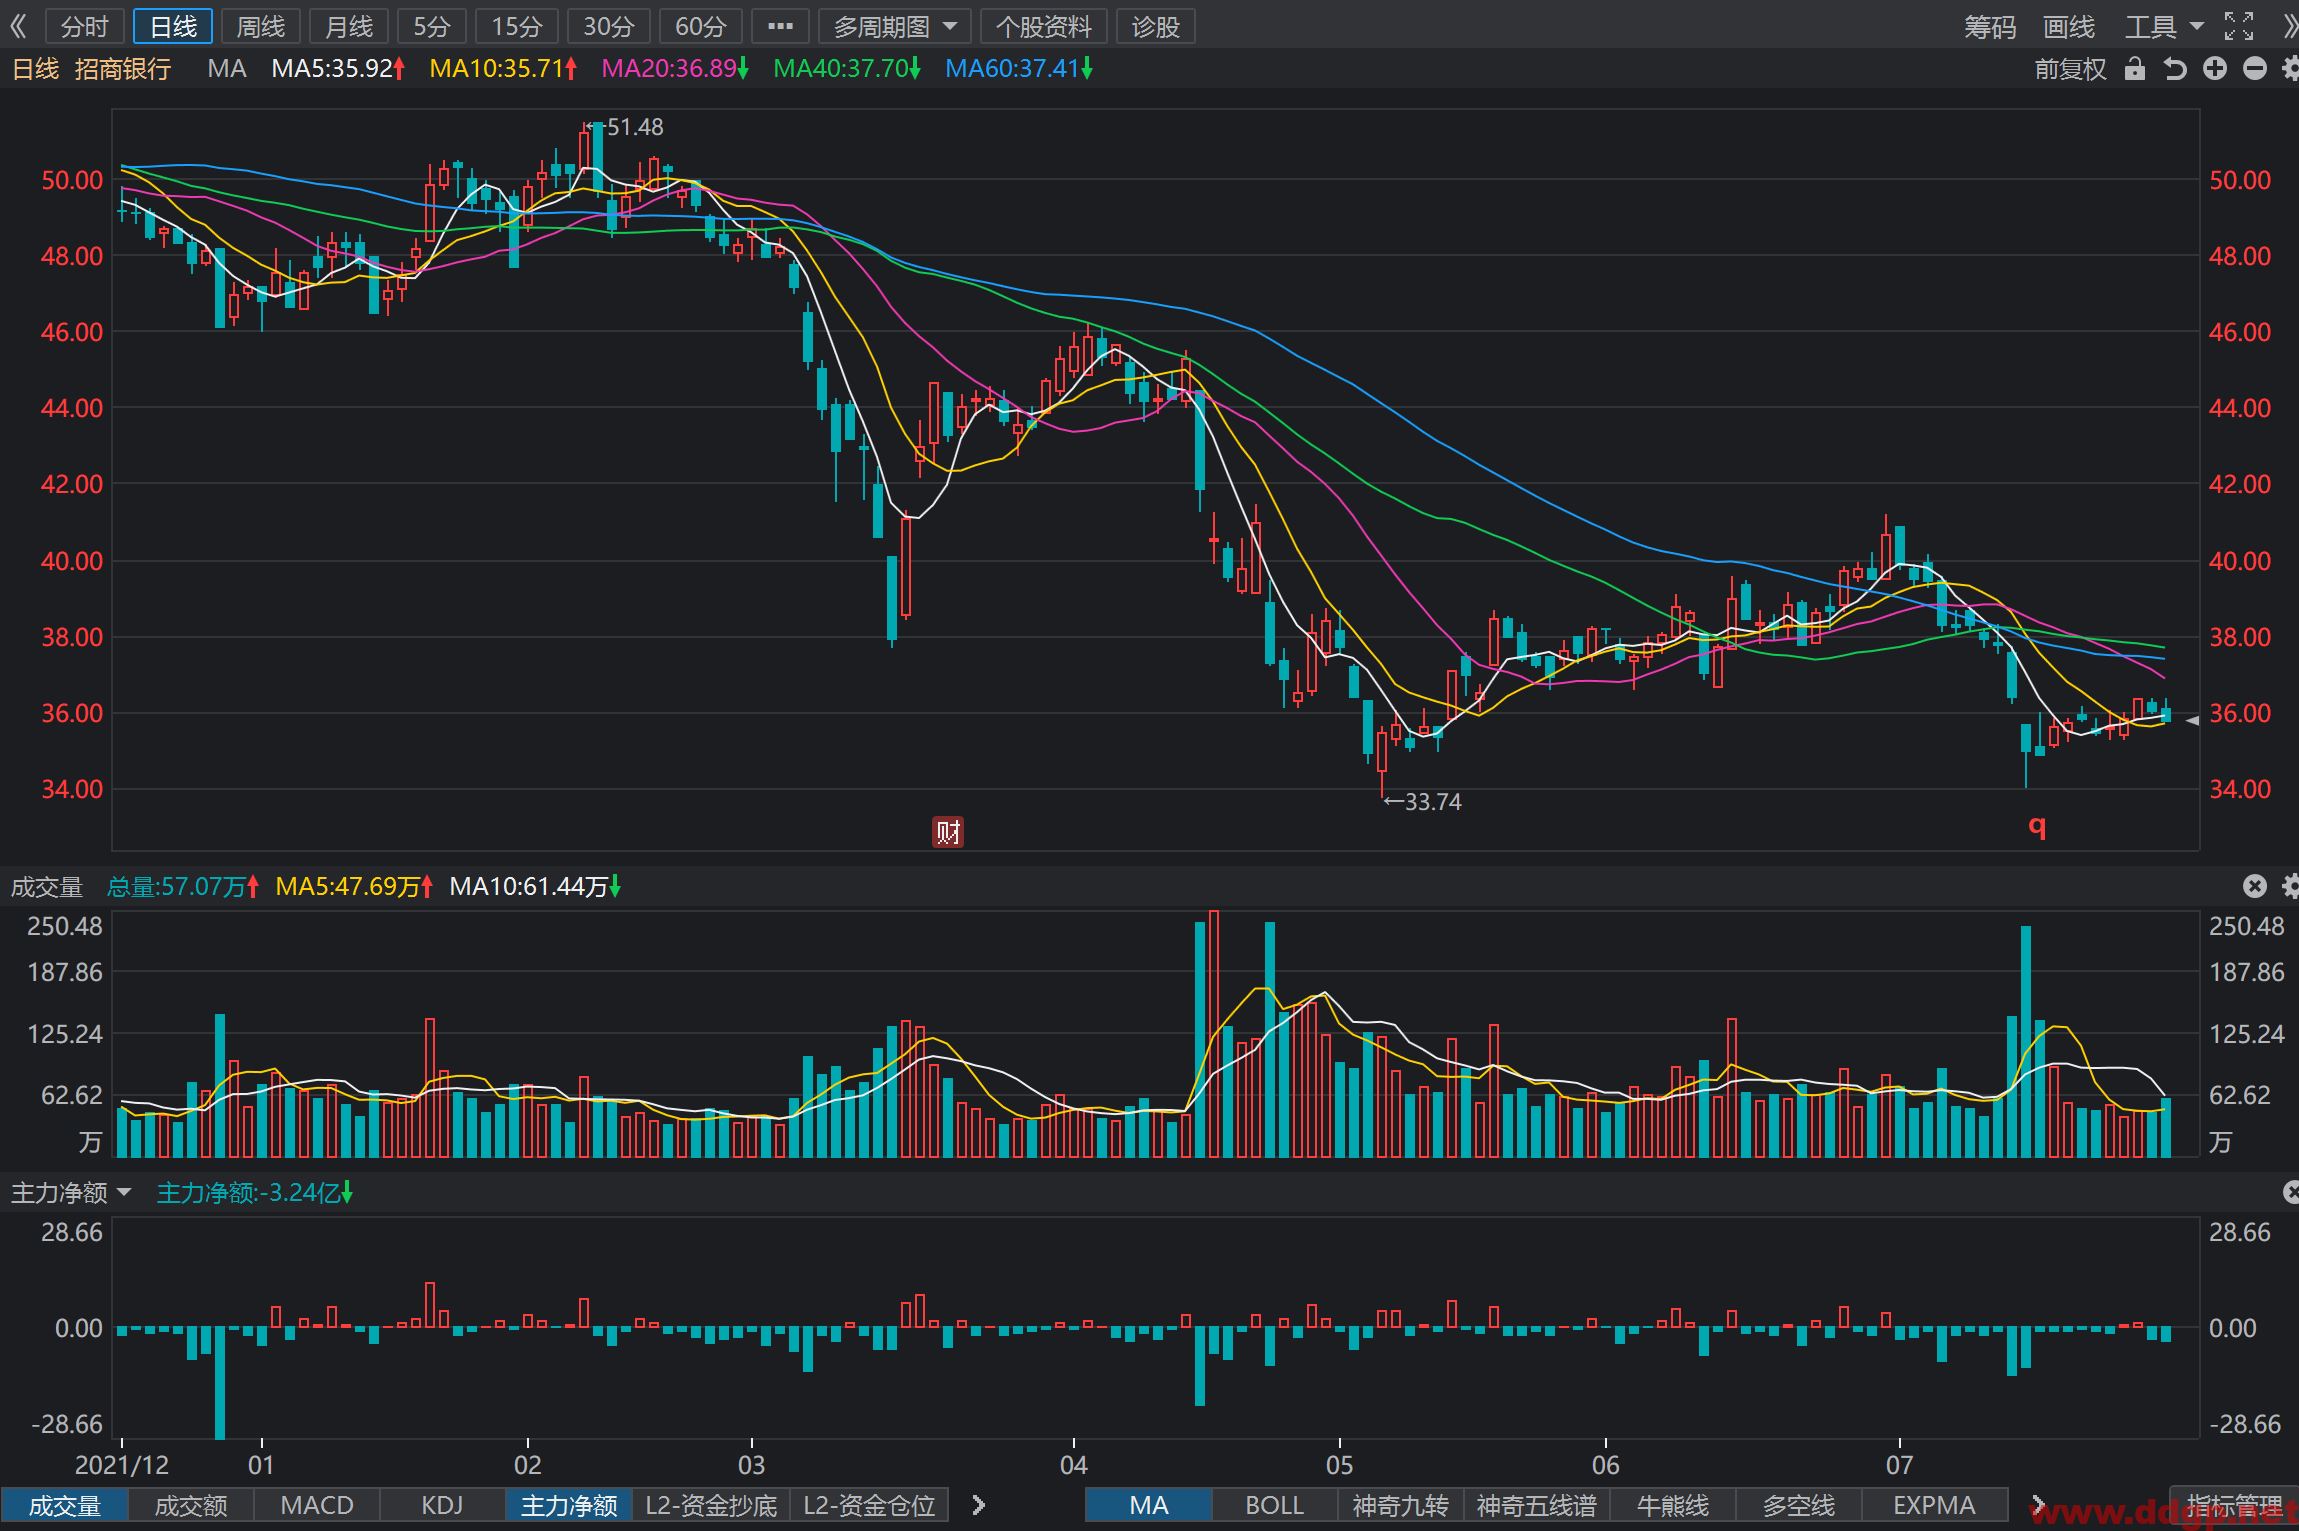Zoom out the chart with minus icon
The height and width of the screenshot is (1531, 2299).
click(x=2255, y=68)
